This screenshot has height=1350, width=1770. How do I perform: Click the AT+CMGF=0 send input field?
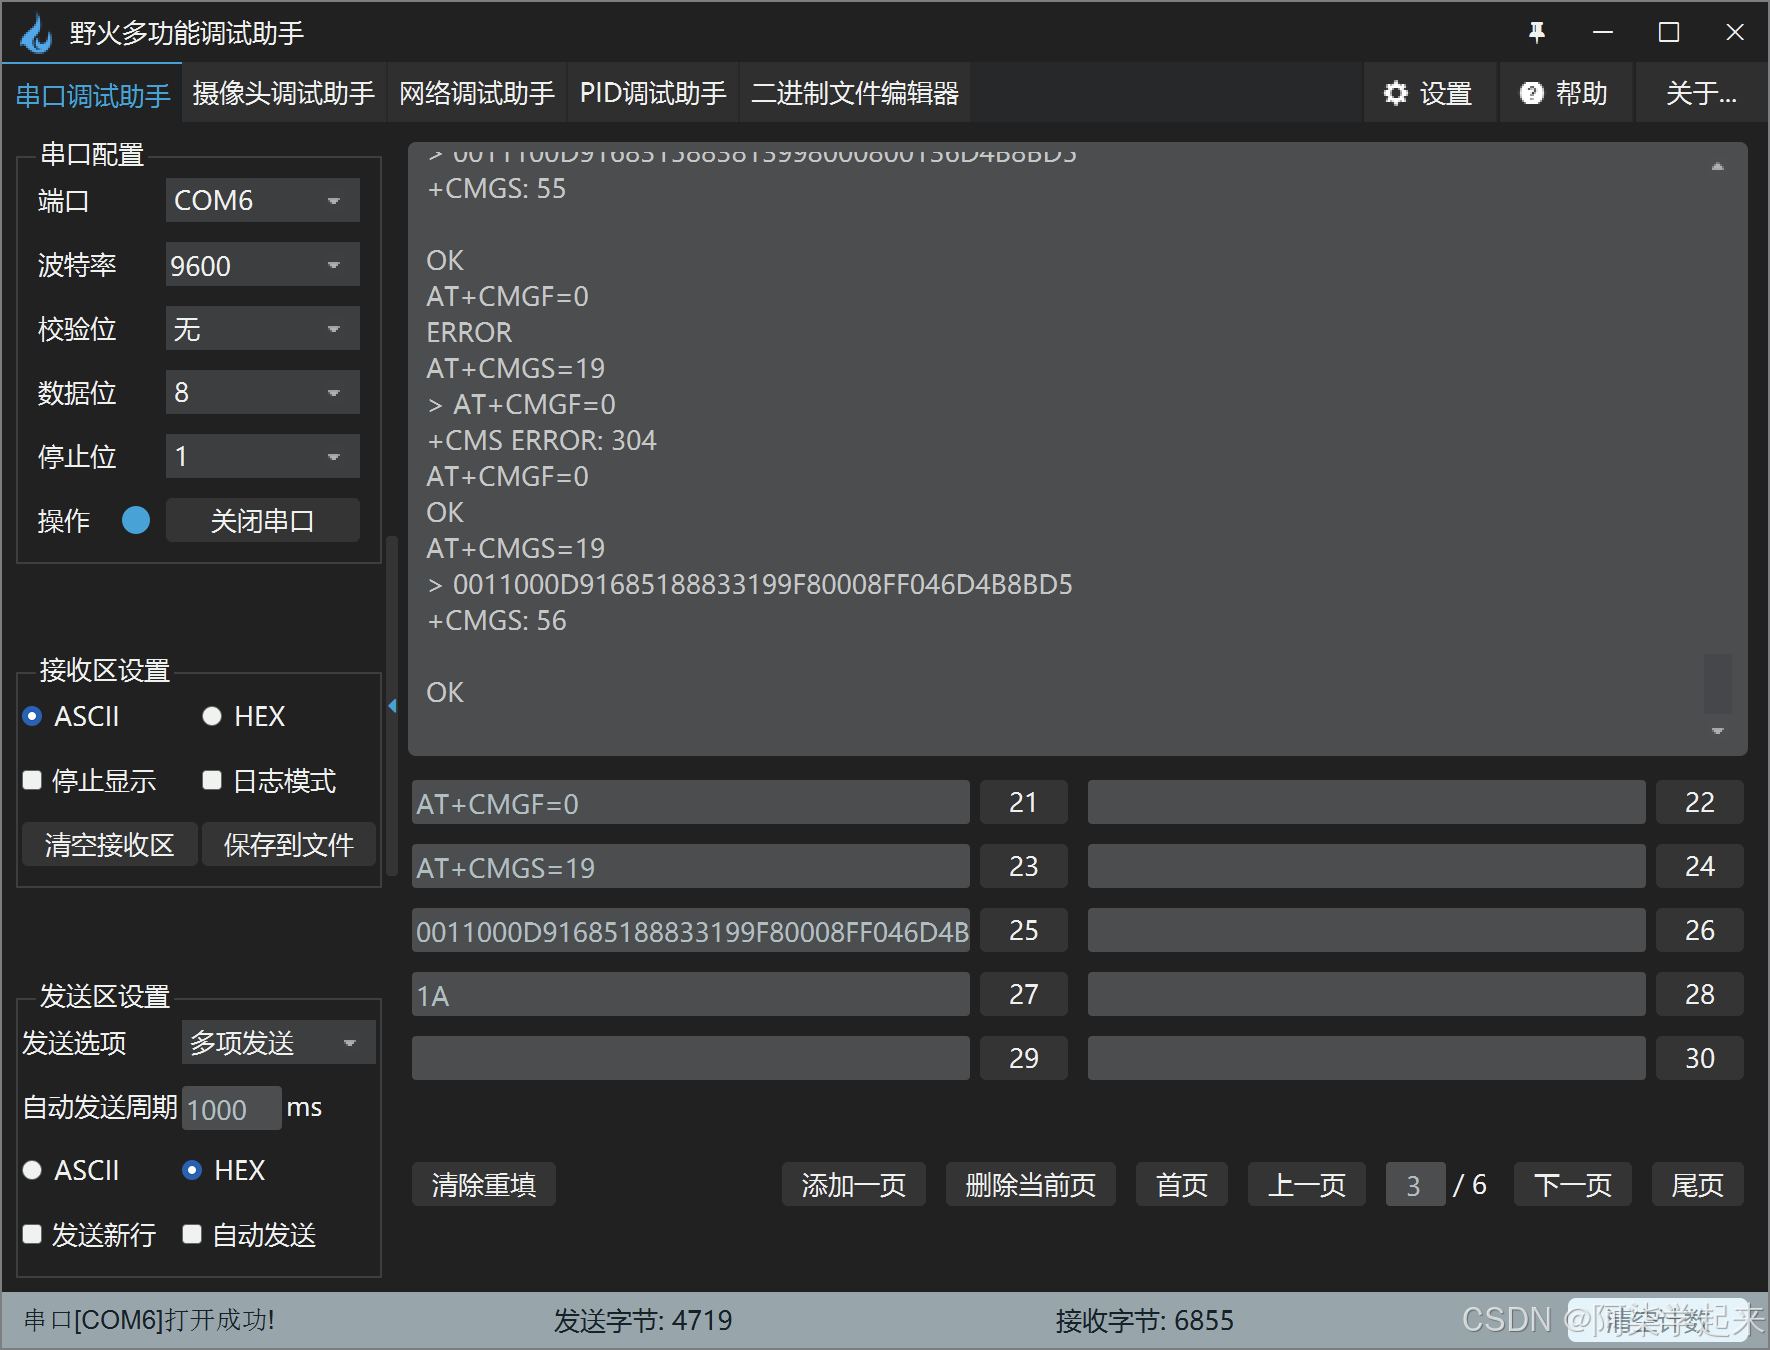[691, 802]
